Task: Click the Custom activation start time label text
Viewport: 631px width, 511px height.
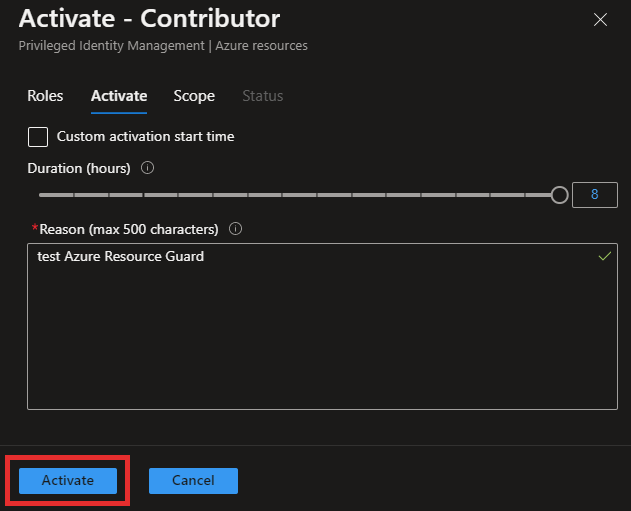Action: point(145,136)
